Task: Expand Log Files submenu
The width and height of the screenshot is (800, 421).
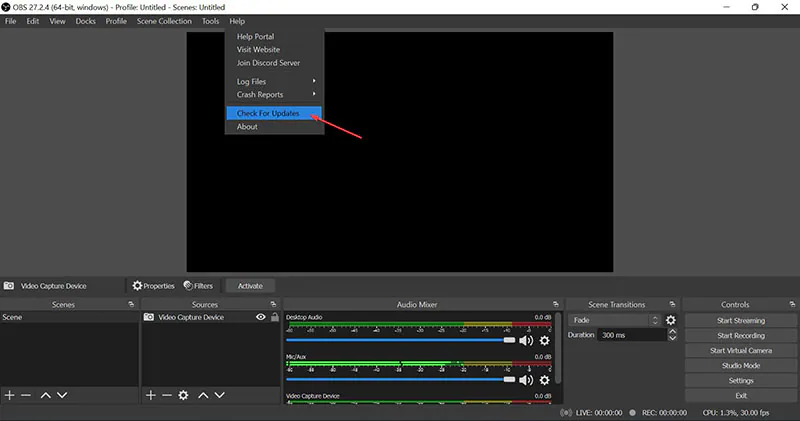Action: [274, 81]
